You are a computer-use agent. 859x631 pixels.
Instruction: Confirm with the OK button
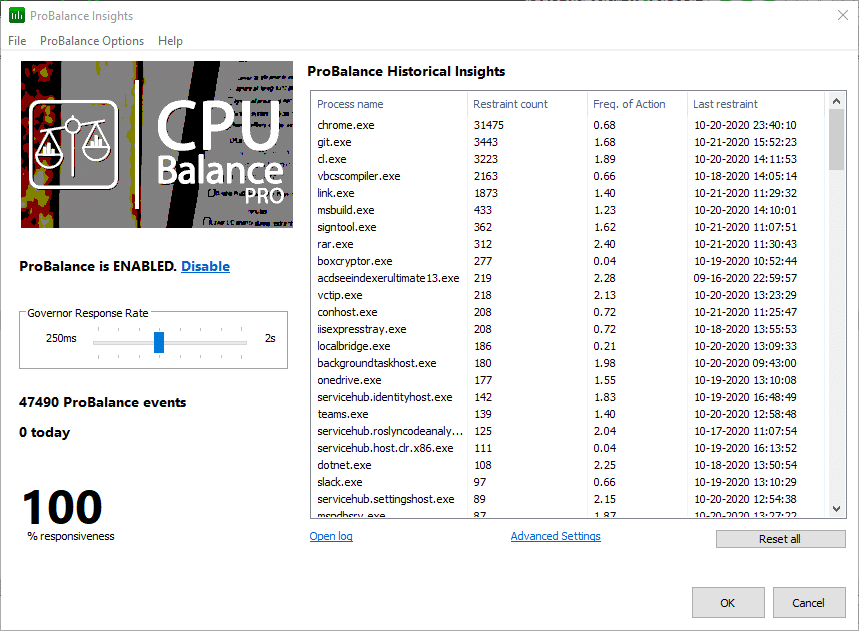(728, 603)
